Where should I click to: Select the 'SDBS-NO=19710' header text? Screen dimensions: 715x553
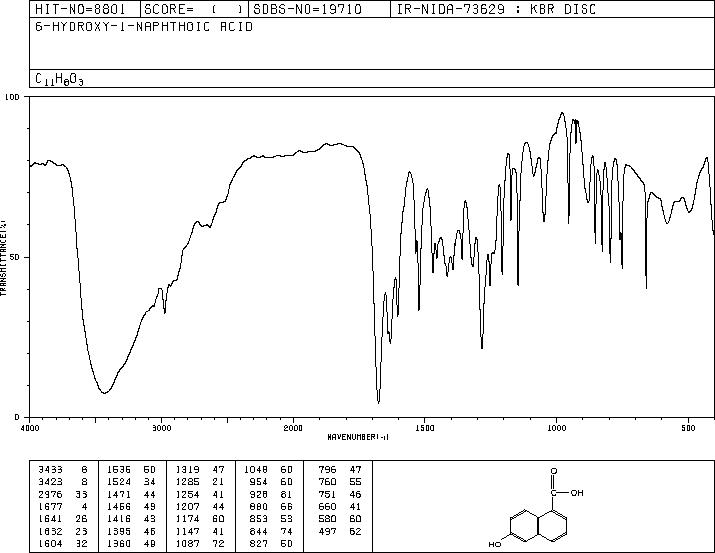point(307,9)
